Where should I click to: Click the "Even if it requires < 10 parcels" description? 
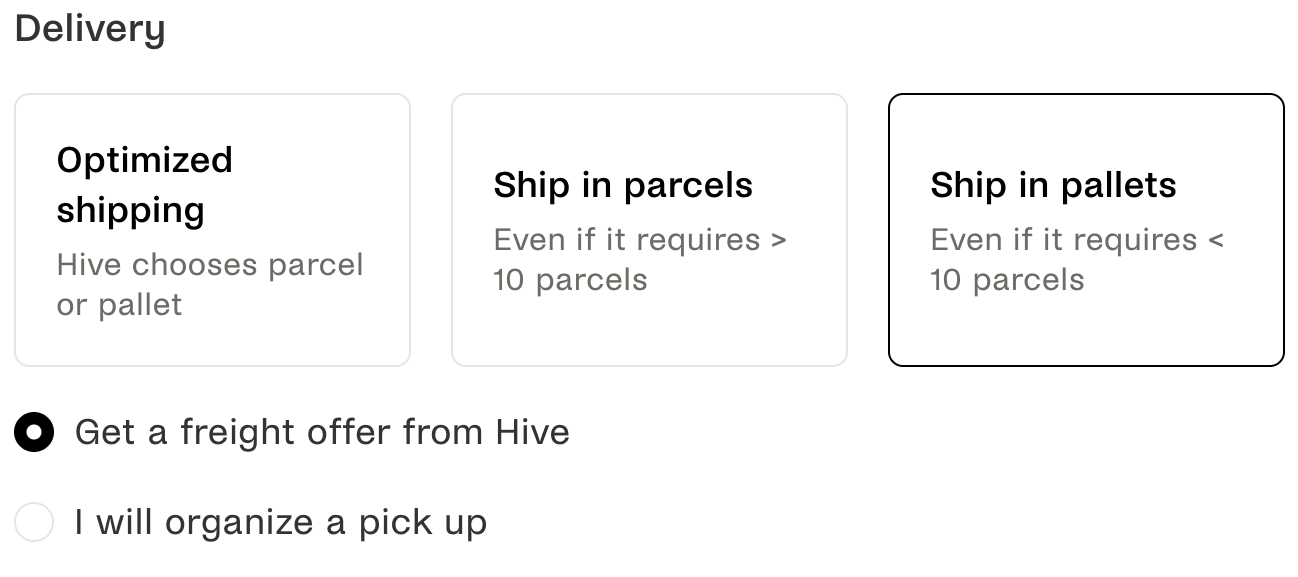1077,259
